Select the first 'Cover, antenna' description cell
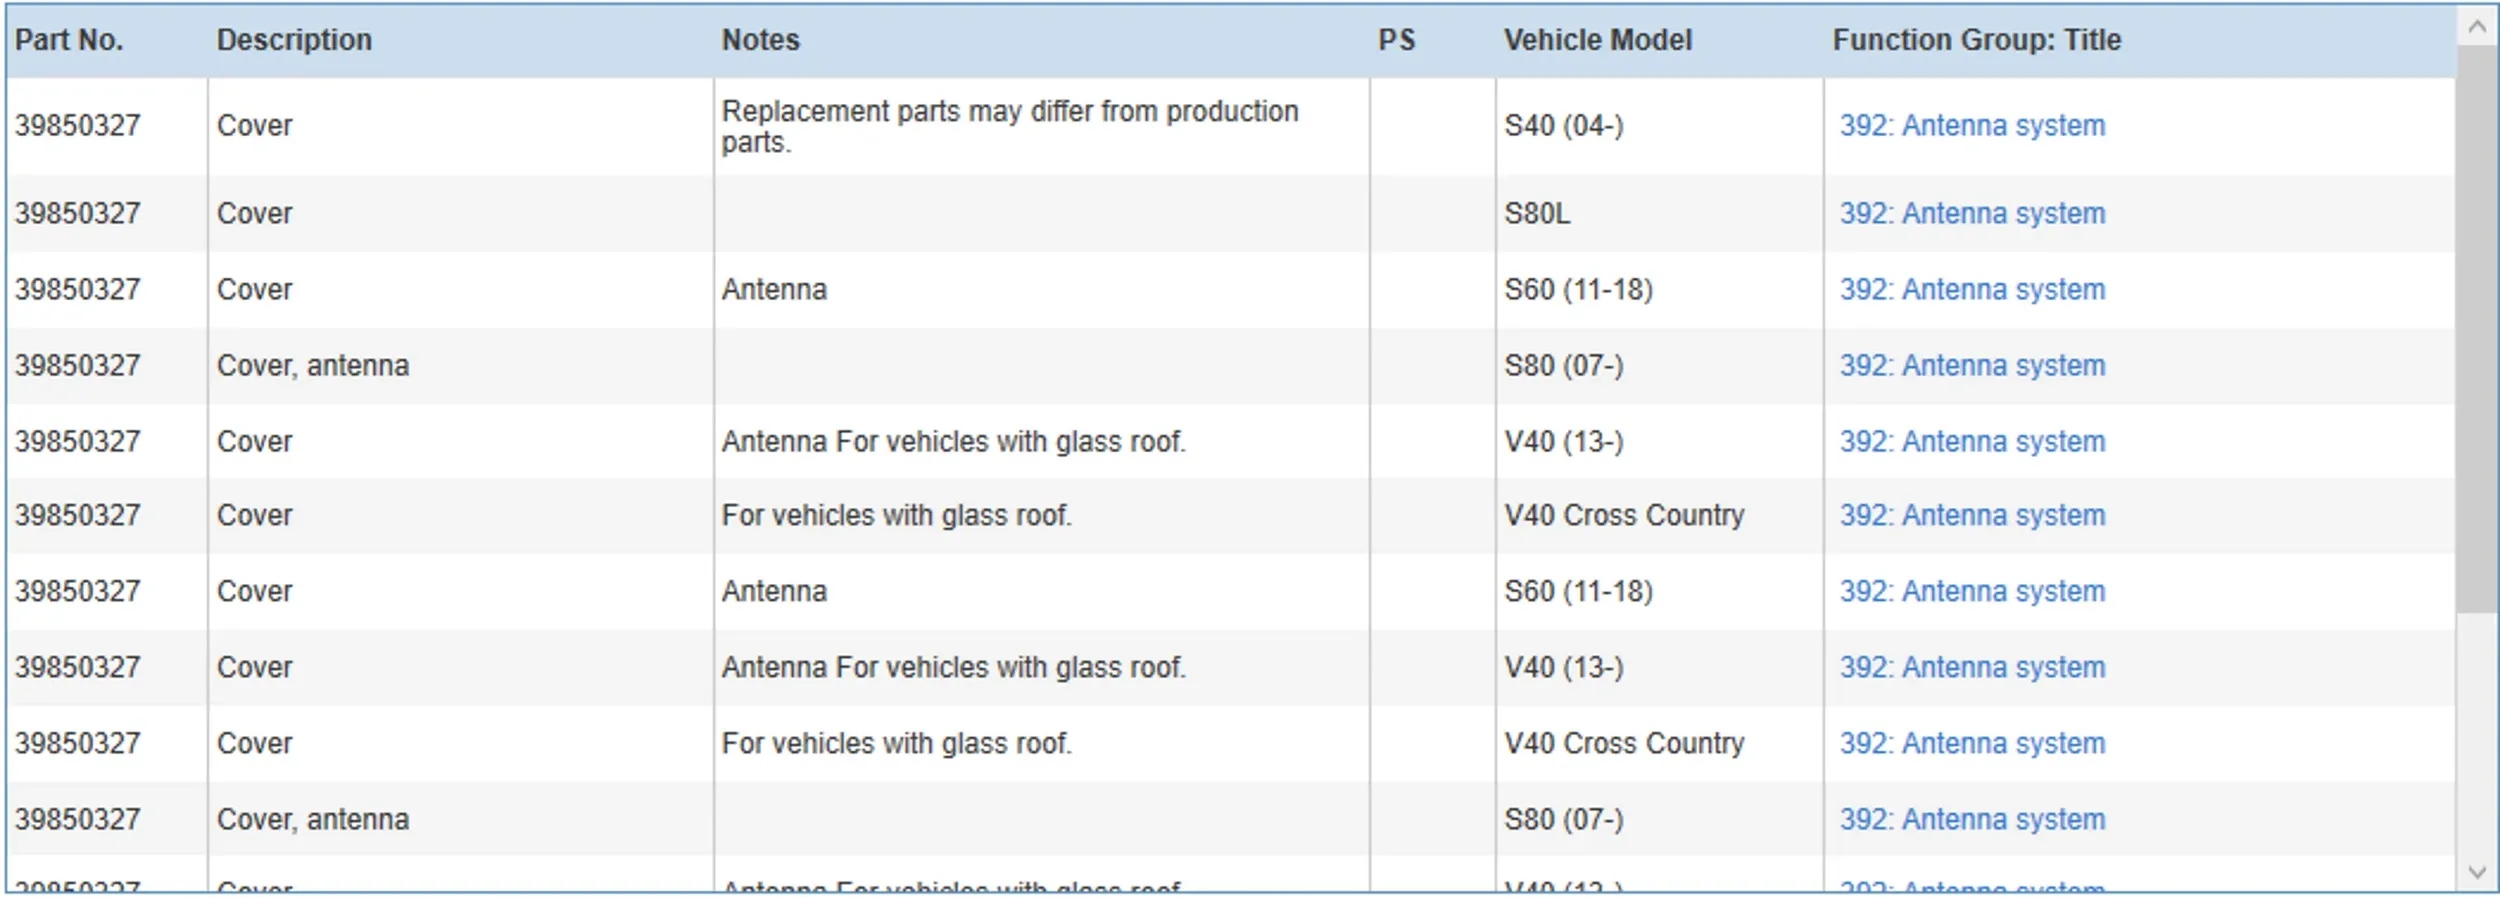The image size is (2500, 898). 312,366
